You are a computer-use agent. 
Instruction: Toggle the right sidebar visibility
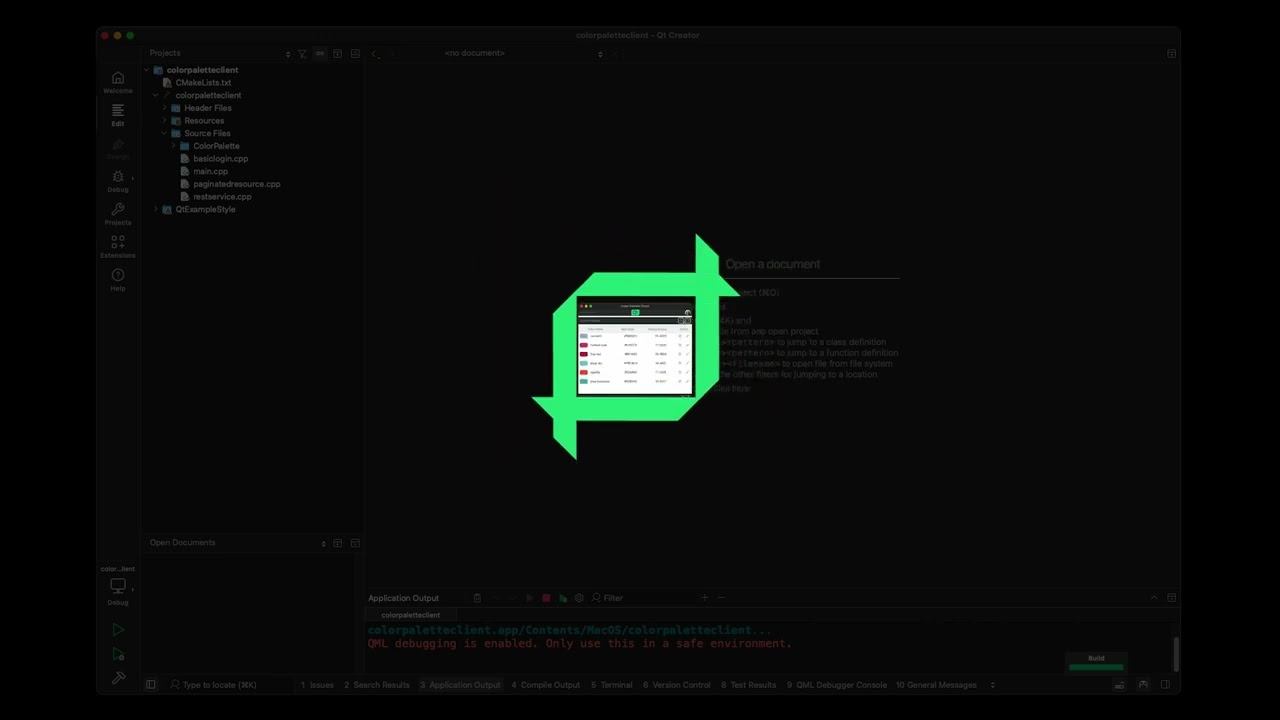pyautogui.click(x=1165, y=685)
